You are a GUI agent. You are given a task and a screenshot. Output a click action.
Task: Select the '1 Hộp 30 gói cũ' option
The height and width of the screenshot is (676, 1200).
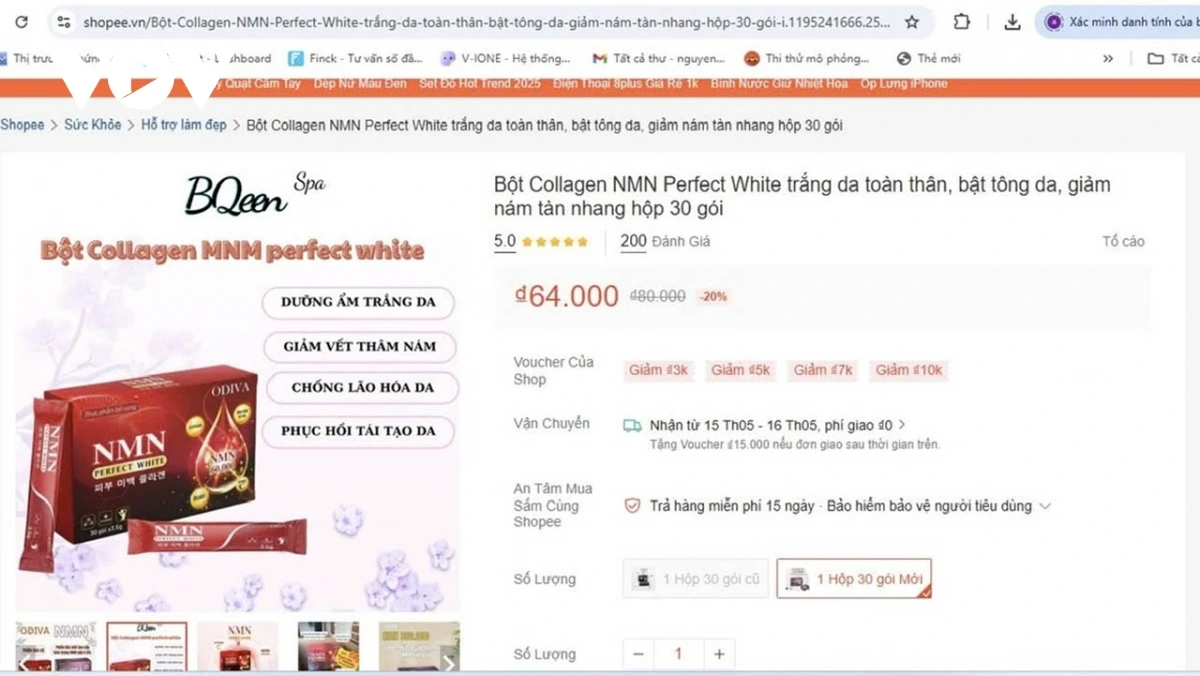pyautogui.click(x=696, y=579)
